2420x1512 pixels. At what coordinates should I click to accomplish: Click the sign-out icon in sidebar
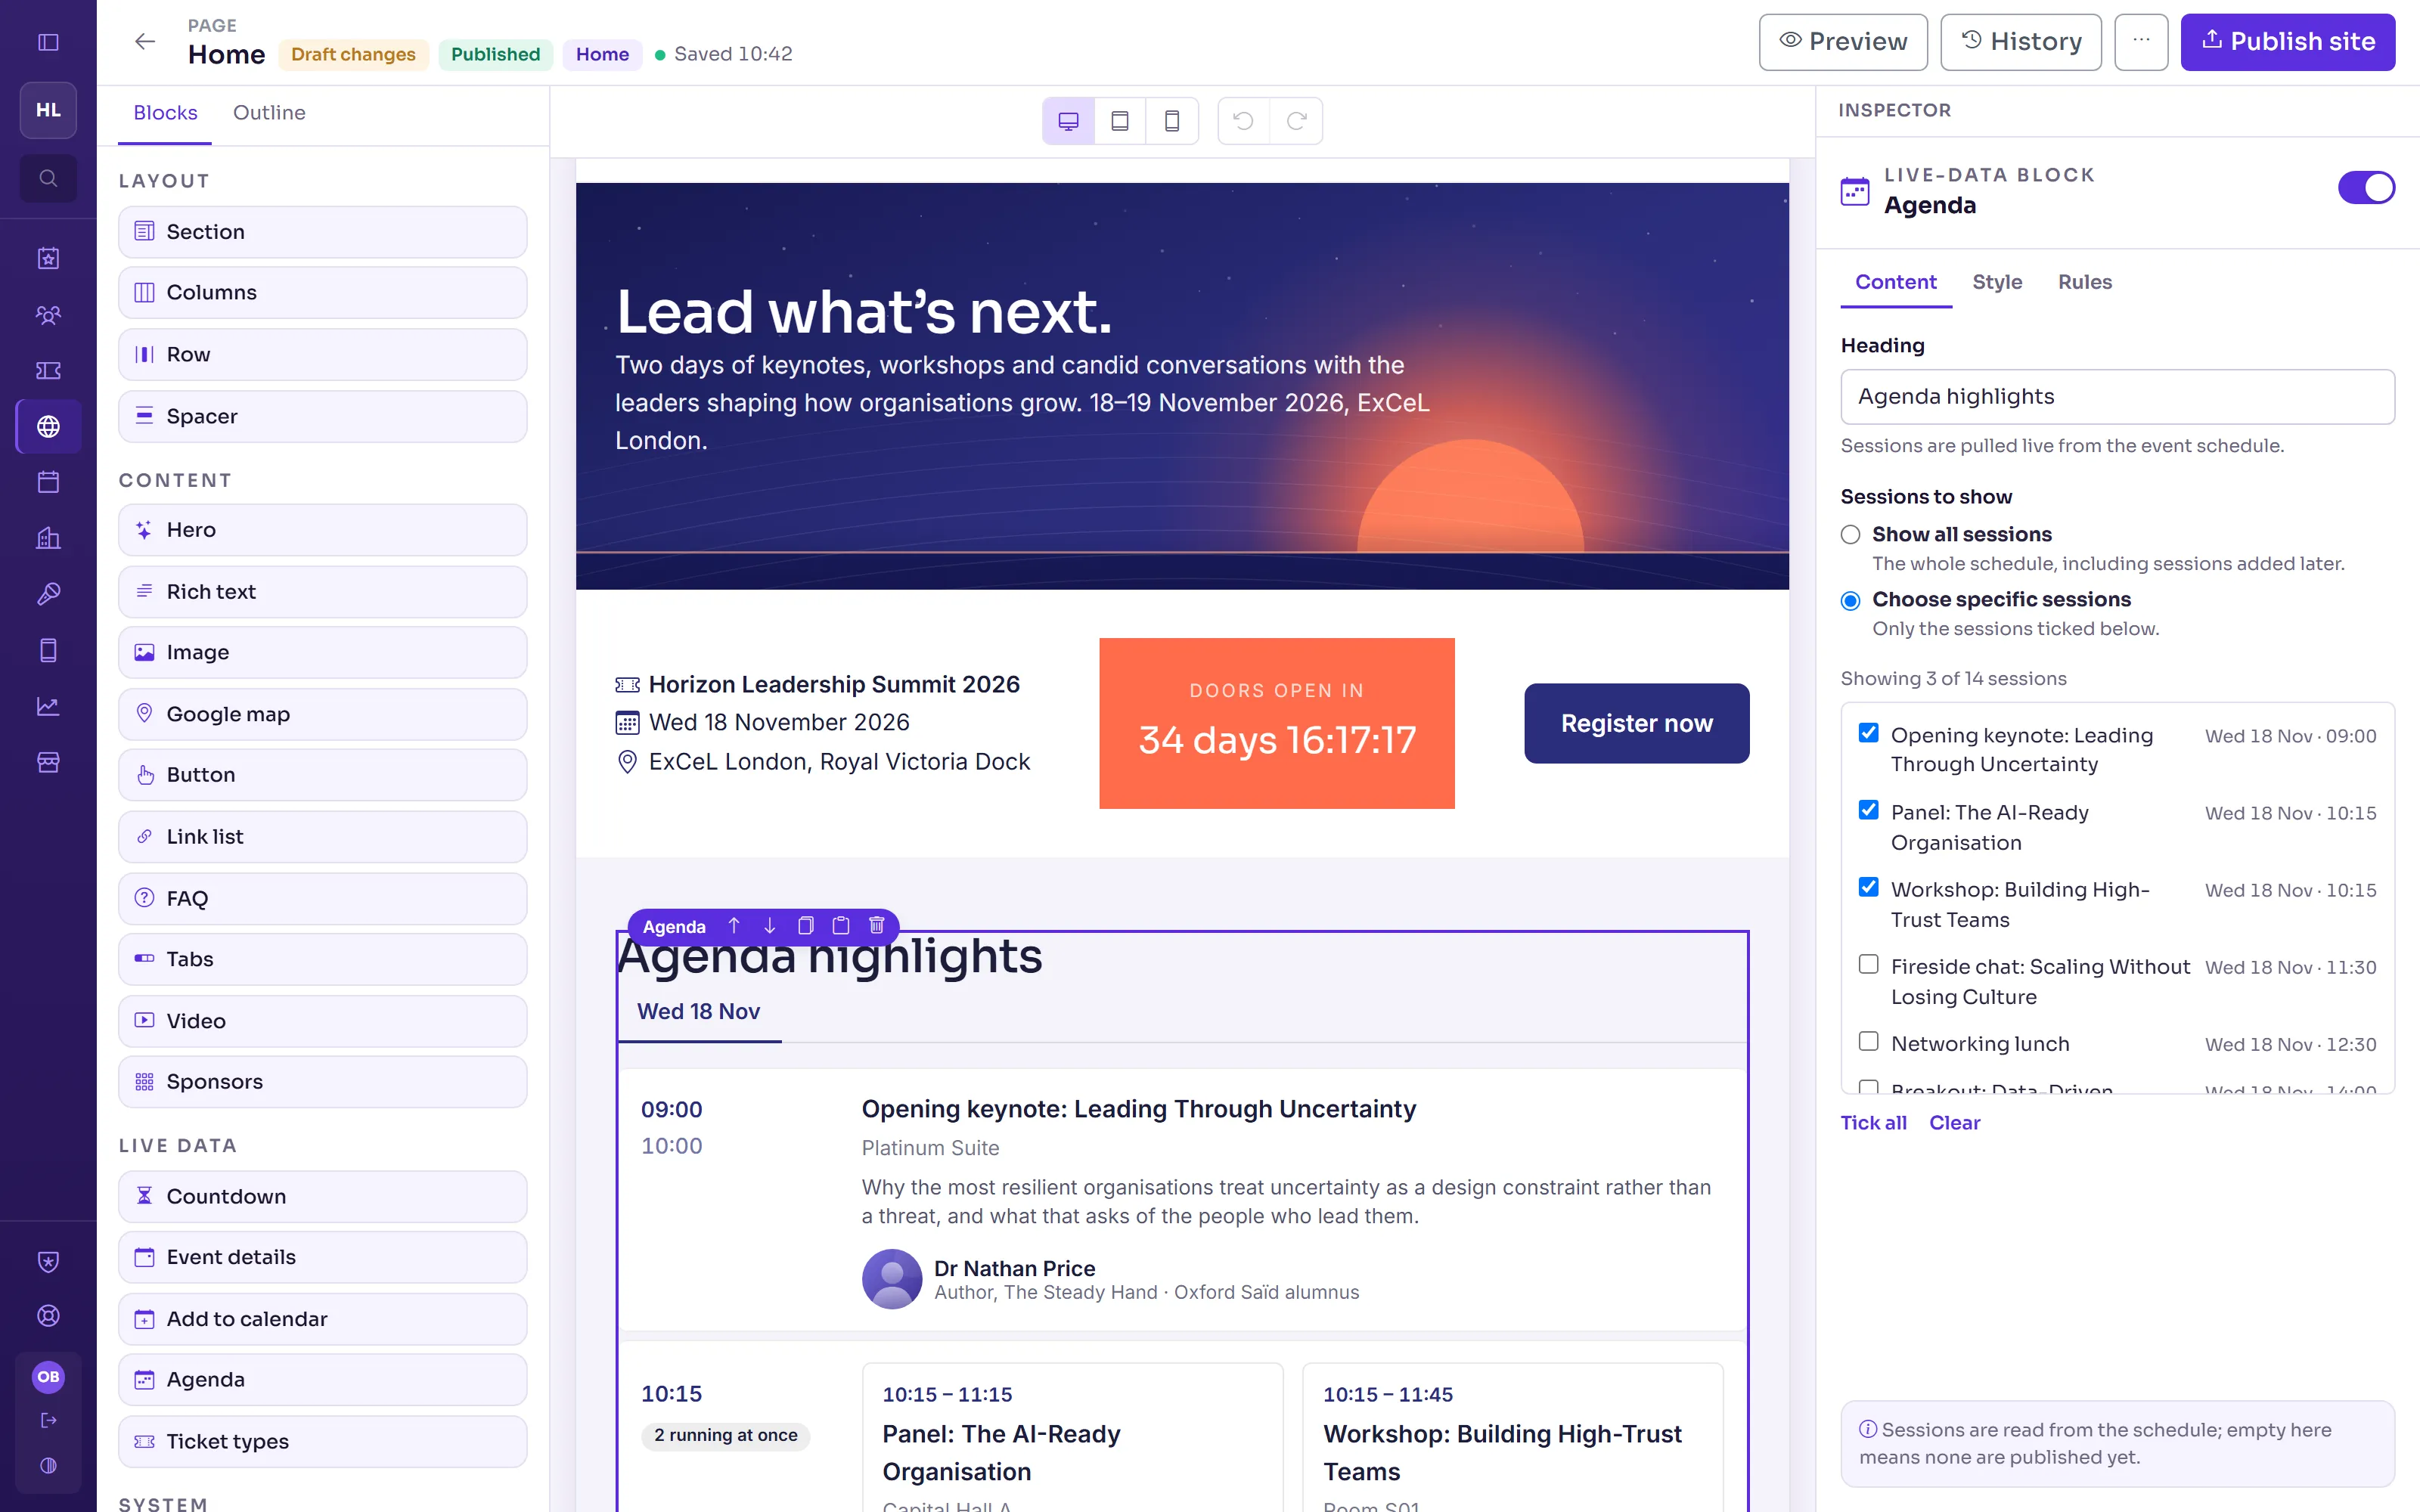coord(48,1420)
